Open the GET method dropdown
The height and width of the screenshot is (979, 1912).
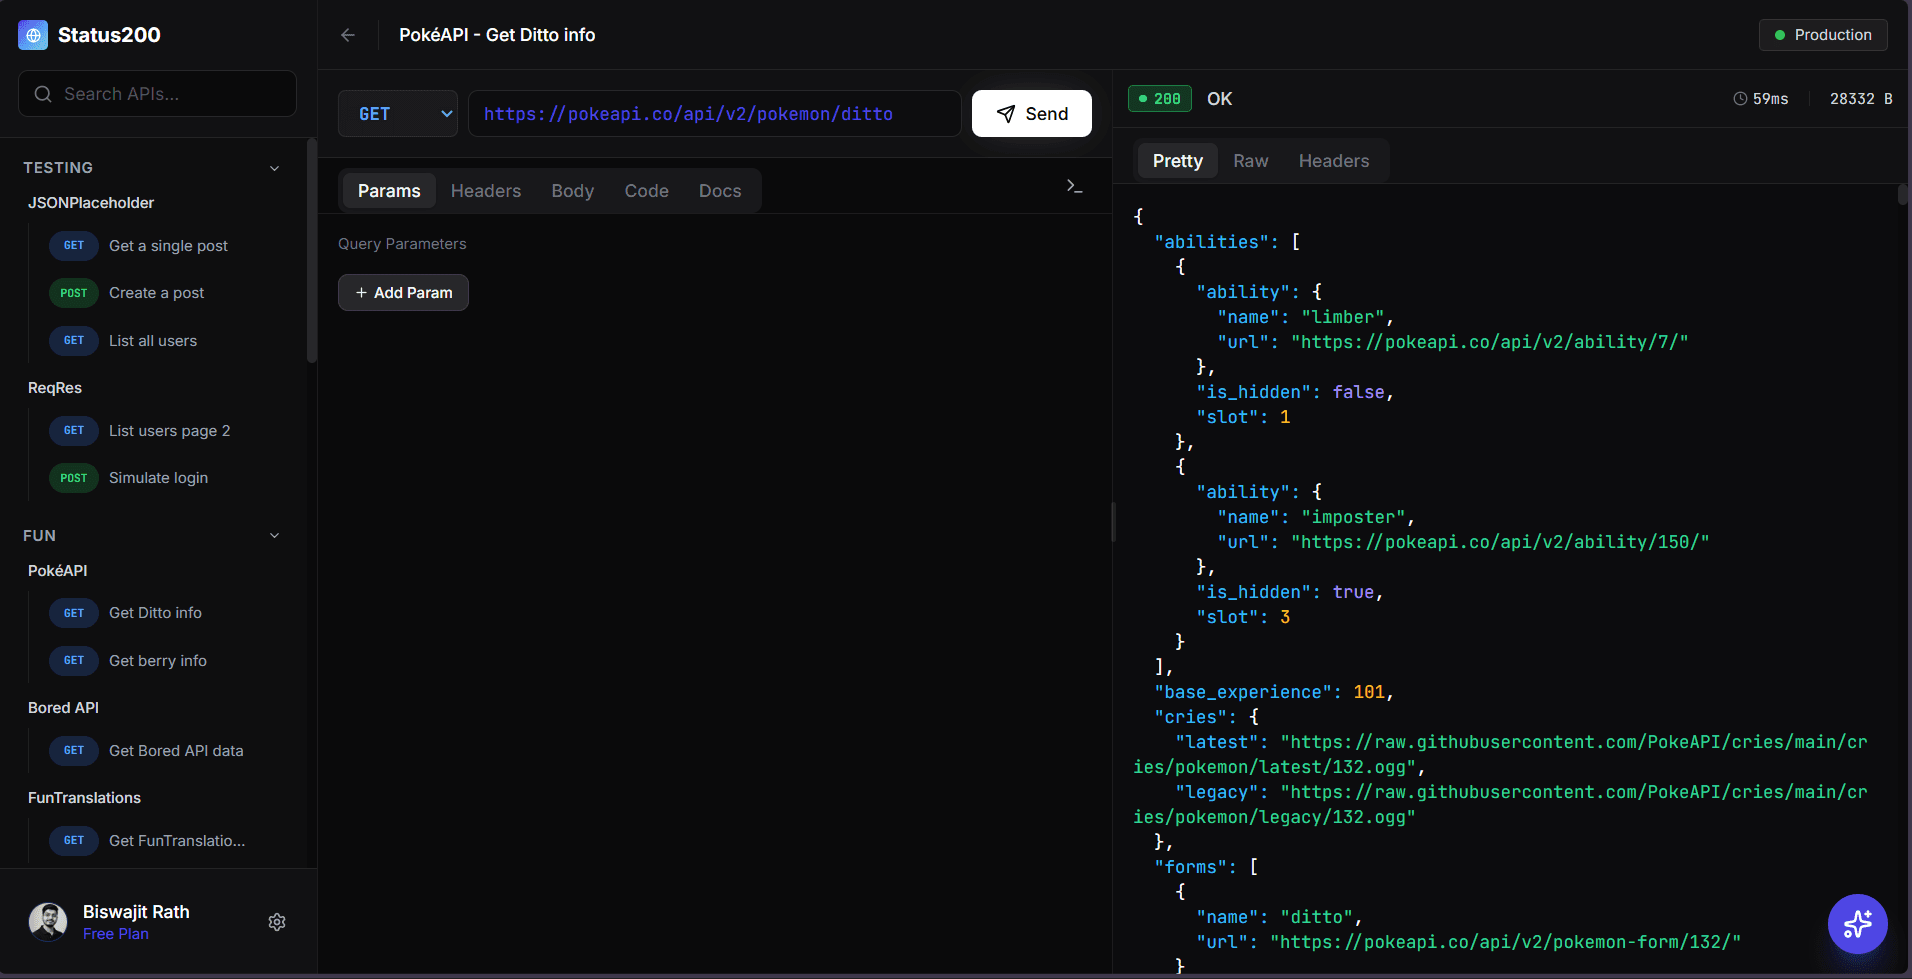(x=398, y=114)
